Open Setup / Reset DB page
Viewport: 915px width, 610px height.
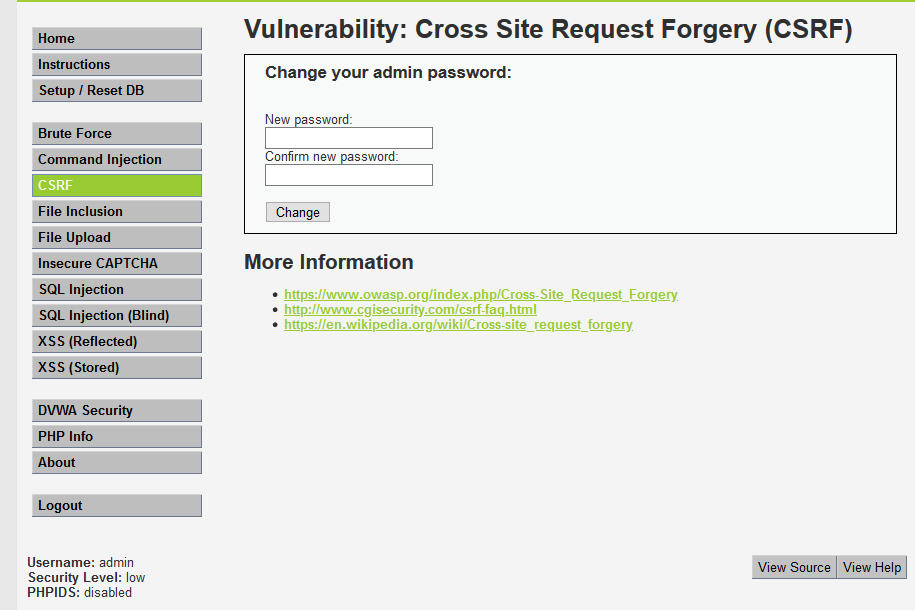tap(116, 91)
